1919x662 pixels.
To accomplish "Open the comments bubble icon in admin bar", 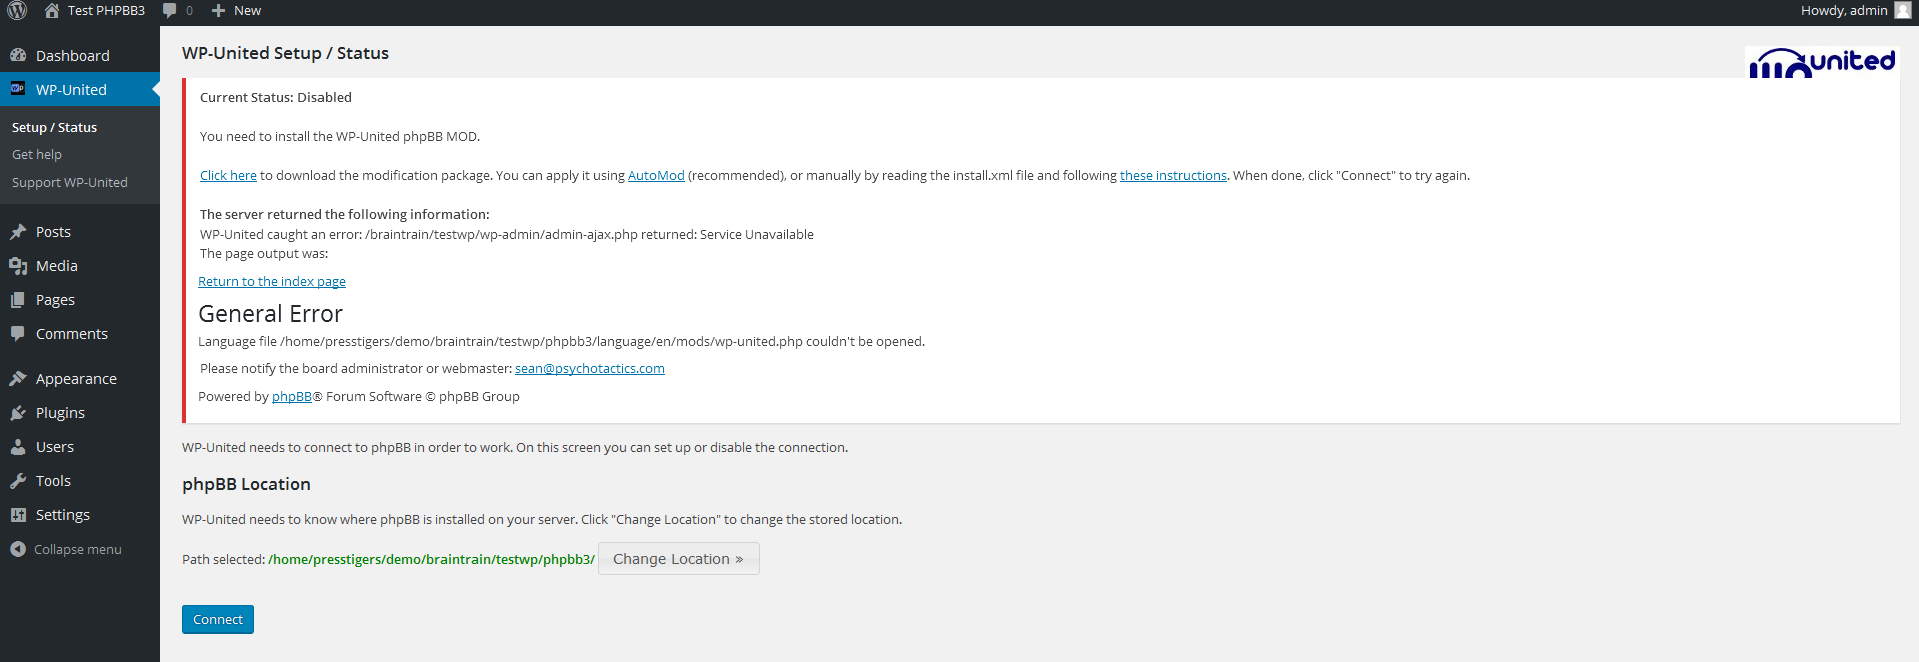I will coord(170,11).
